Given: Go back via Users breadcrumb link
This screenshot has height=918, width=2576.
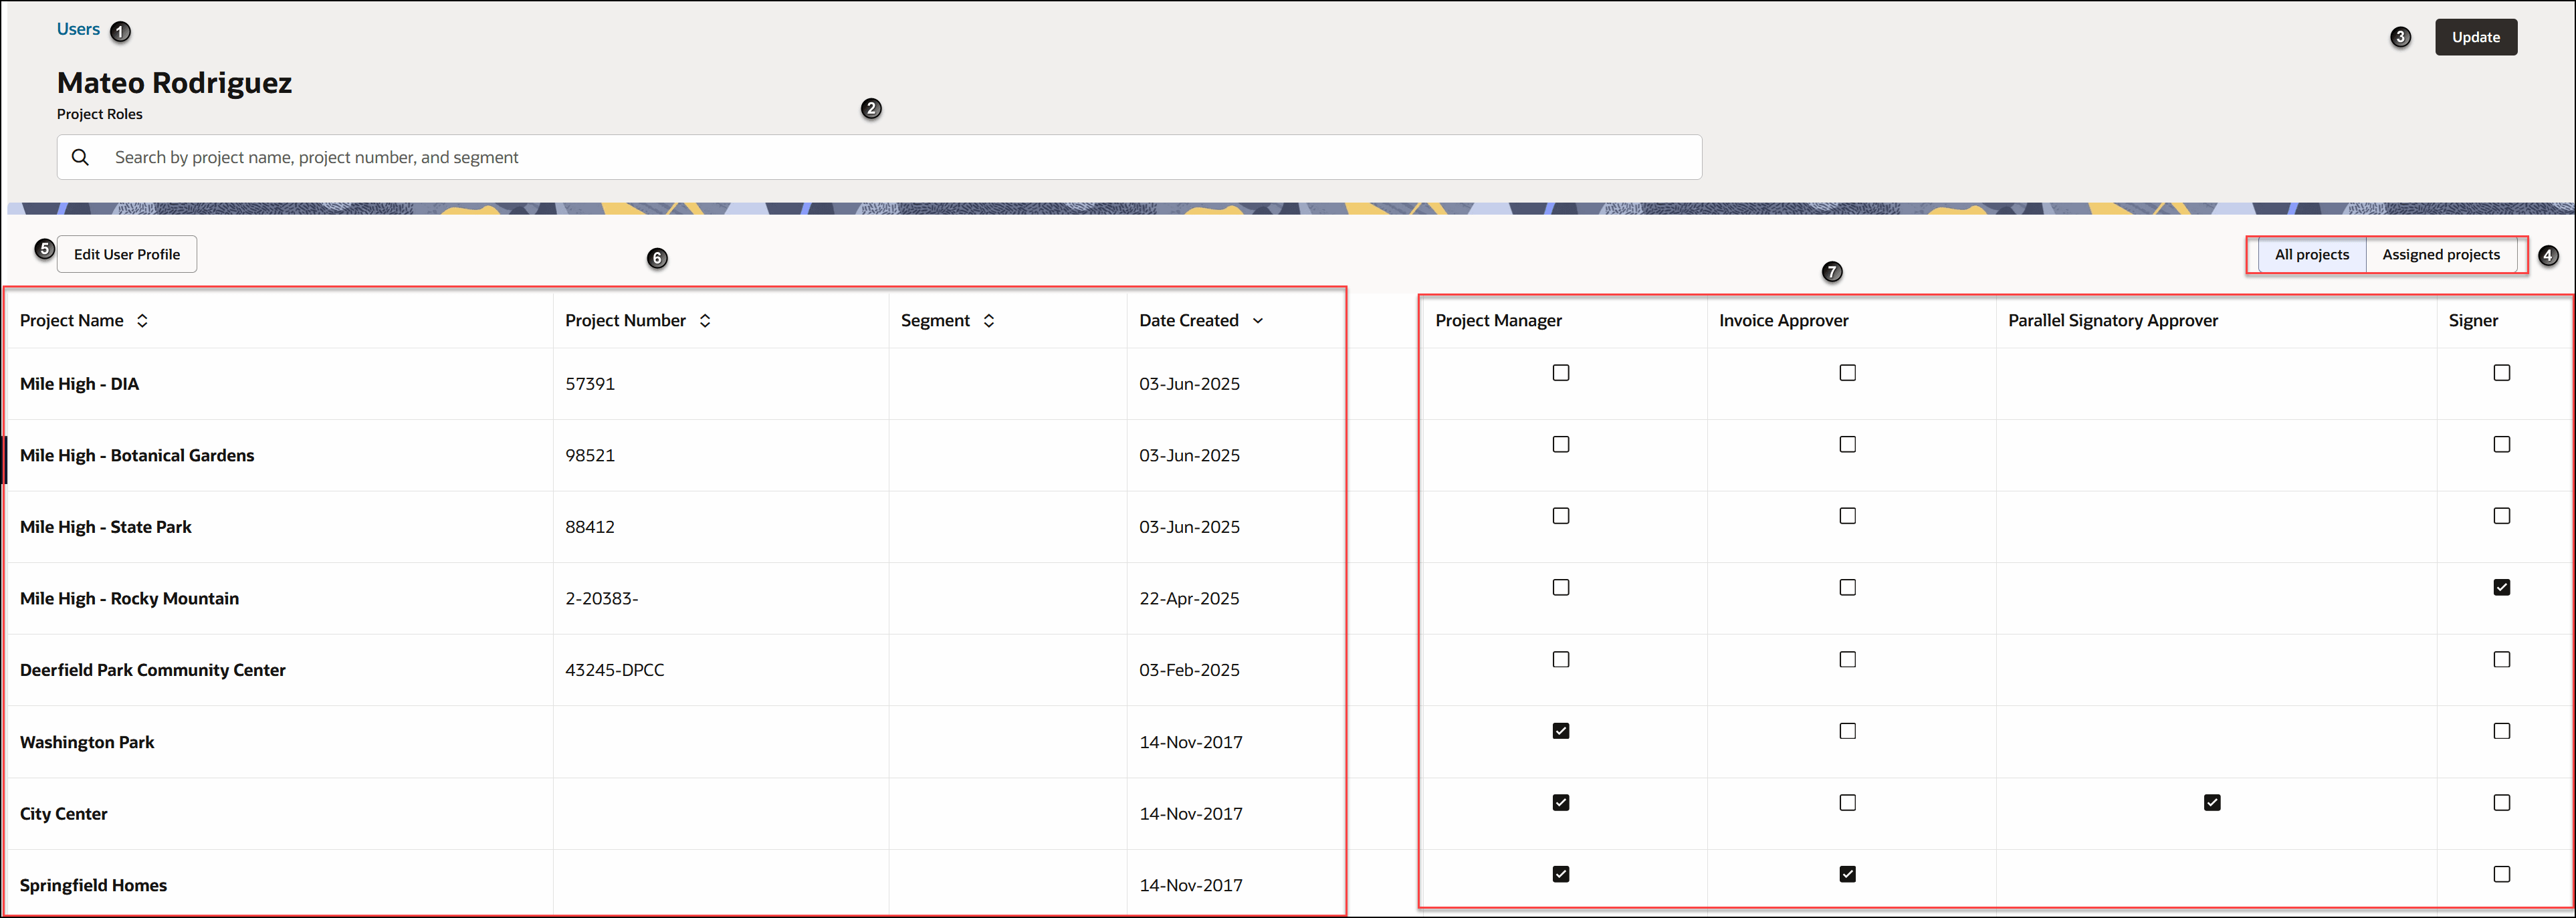Looking at the screenshot, I should point(78,29).
